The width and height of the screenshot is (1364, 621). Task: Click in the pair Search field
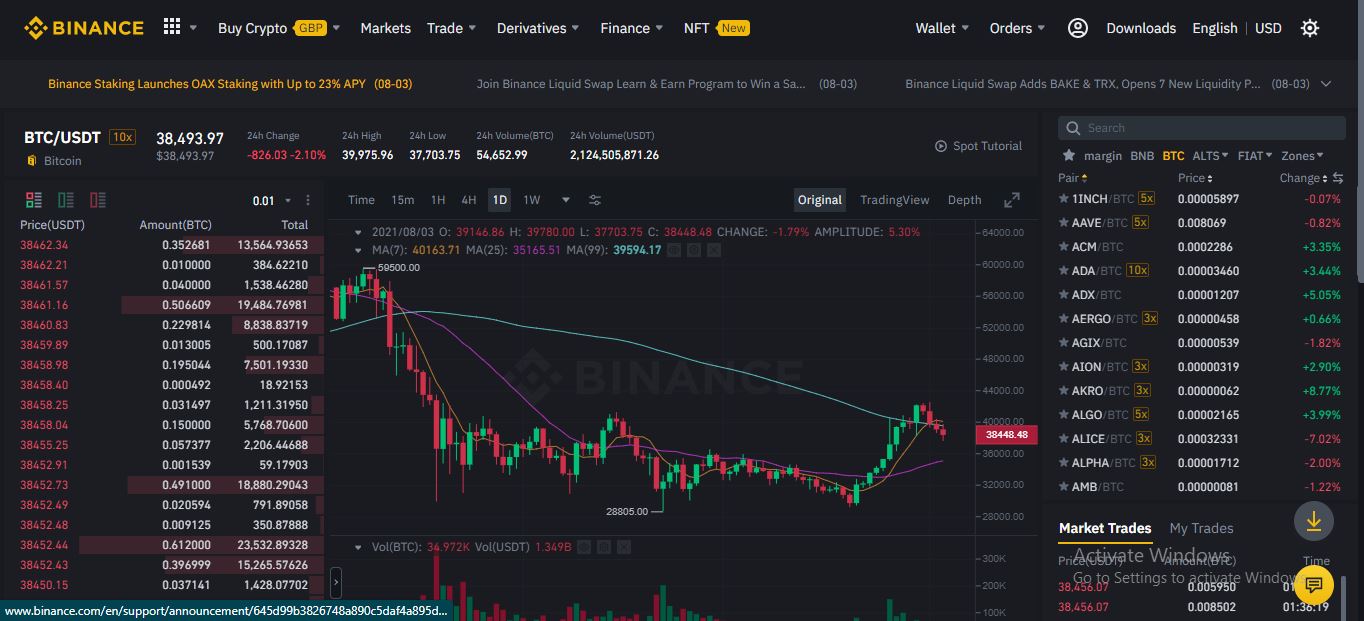[1202, 128]
